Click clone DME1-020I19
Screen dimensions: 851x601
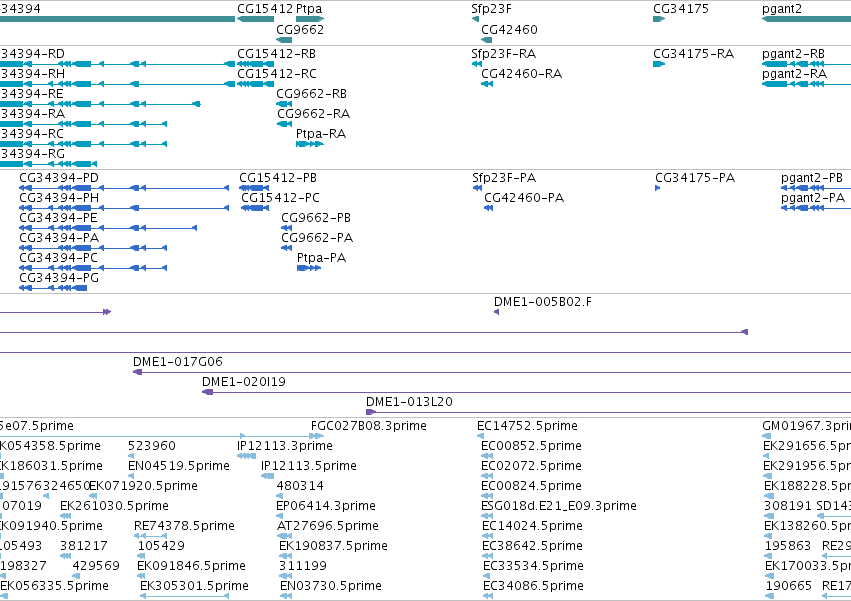(x=244, y=382)
